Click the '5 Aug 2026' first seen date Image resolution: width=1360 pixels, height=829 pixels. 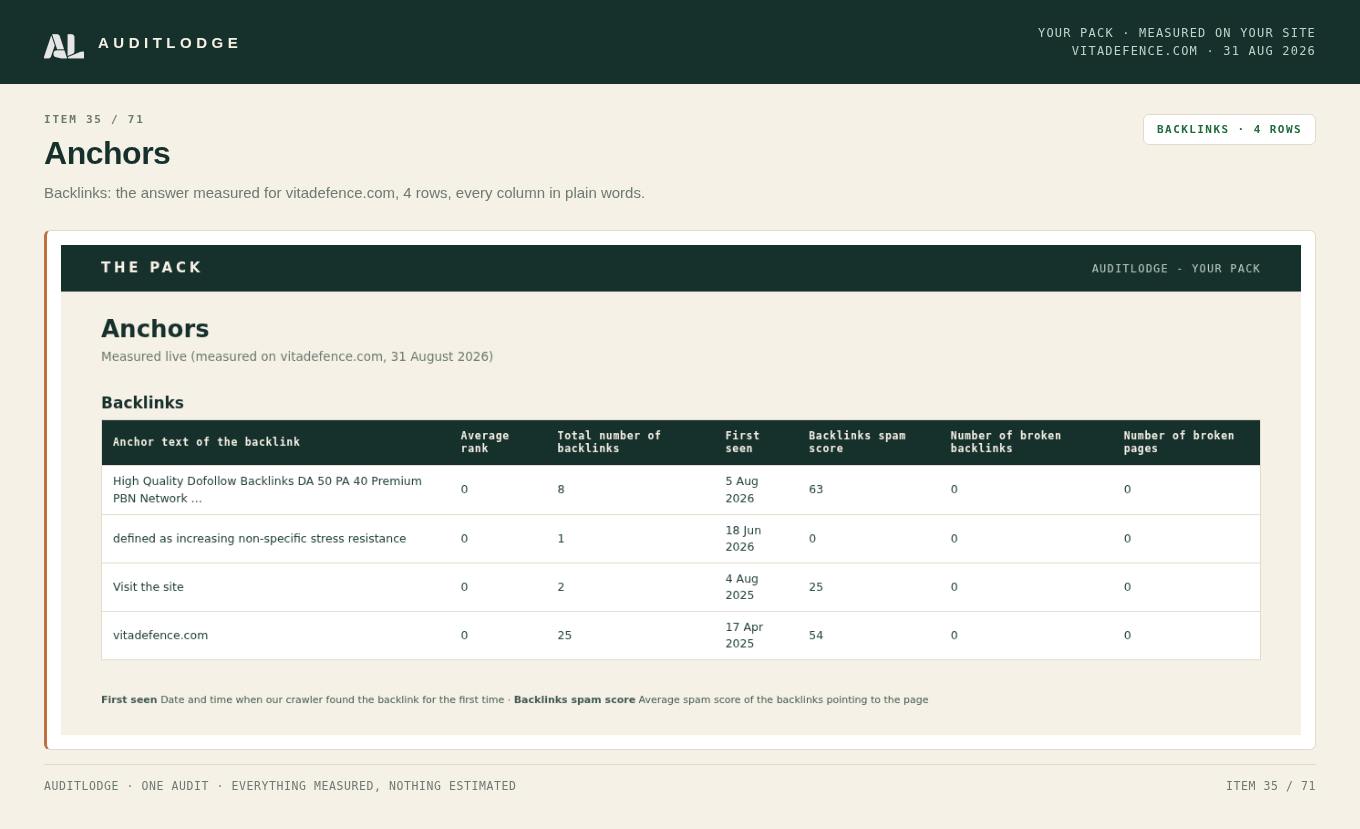[742, 490]
